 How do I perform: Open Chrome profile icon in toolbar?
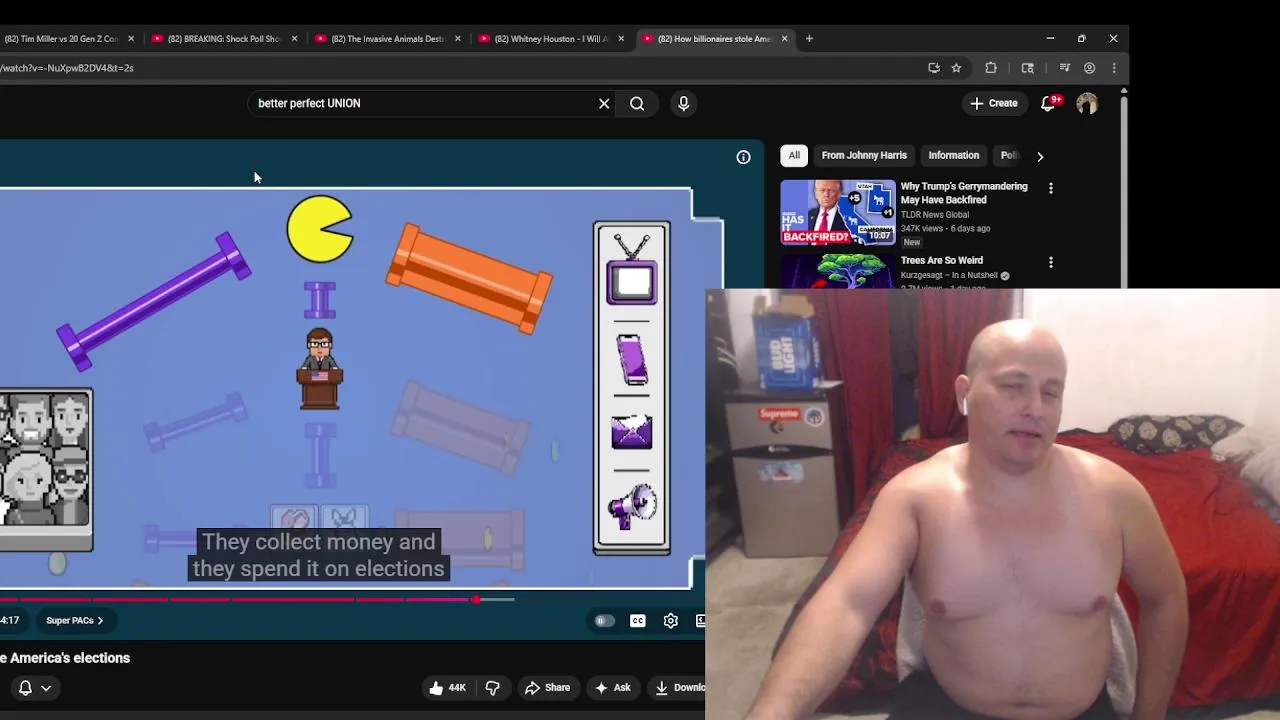tap(1089, 68)
